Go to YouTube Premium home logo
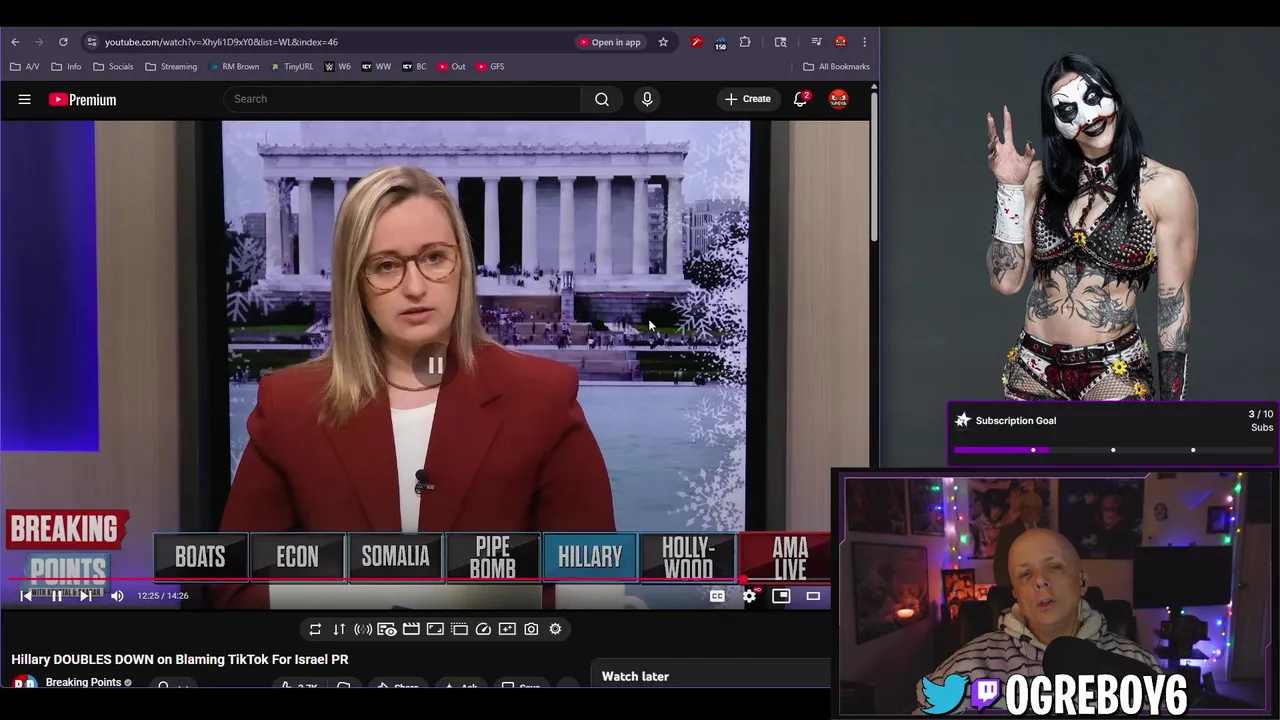The height and width of the screenshot is (720, 1280). (x=82, y=99)
